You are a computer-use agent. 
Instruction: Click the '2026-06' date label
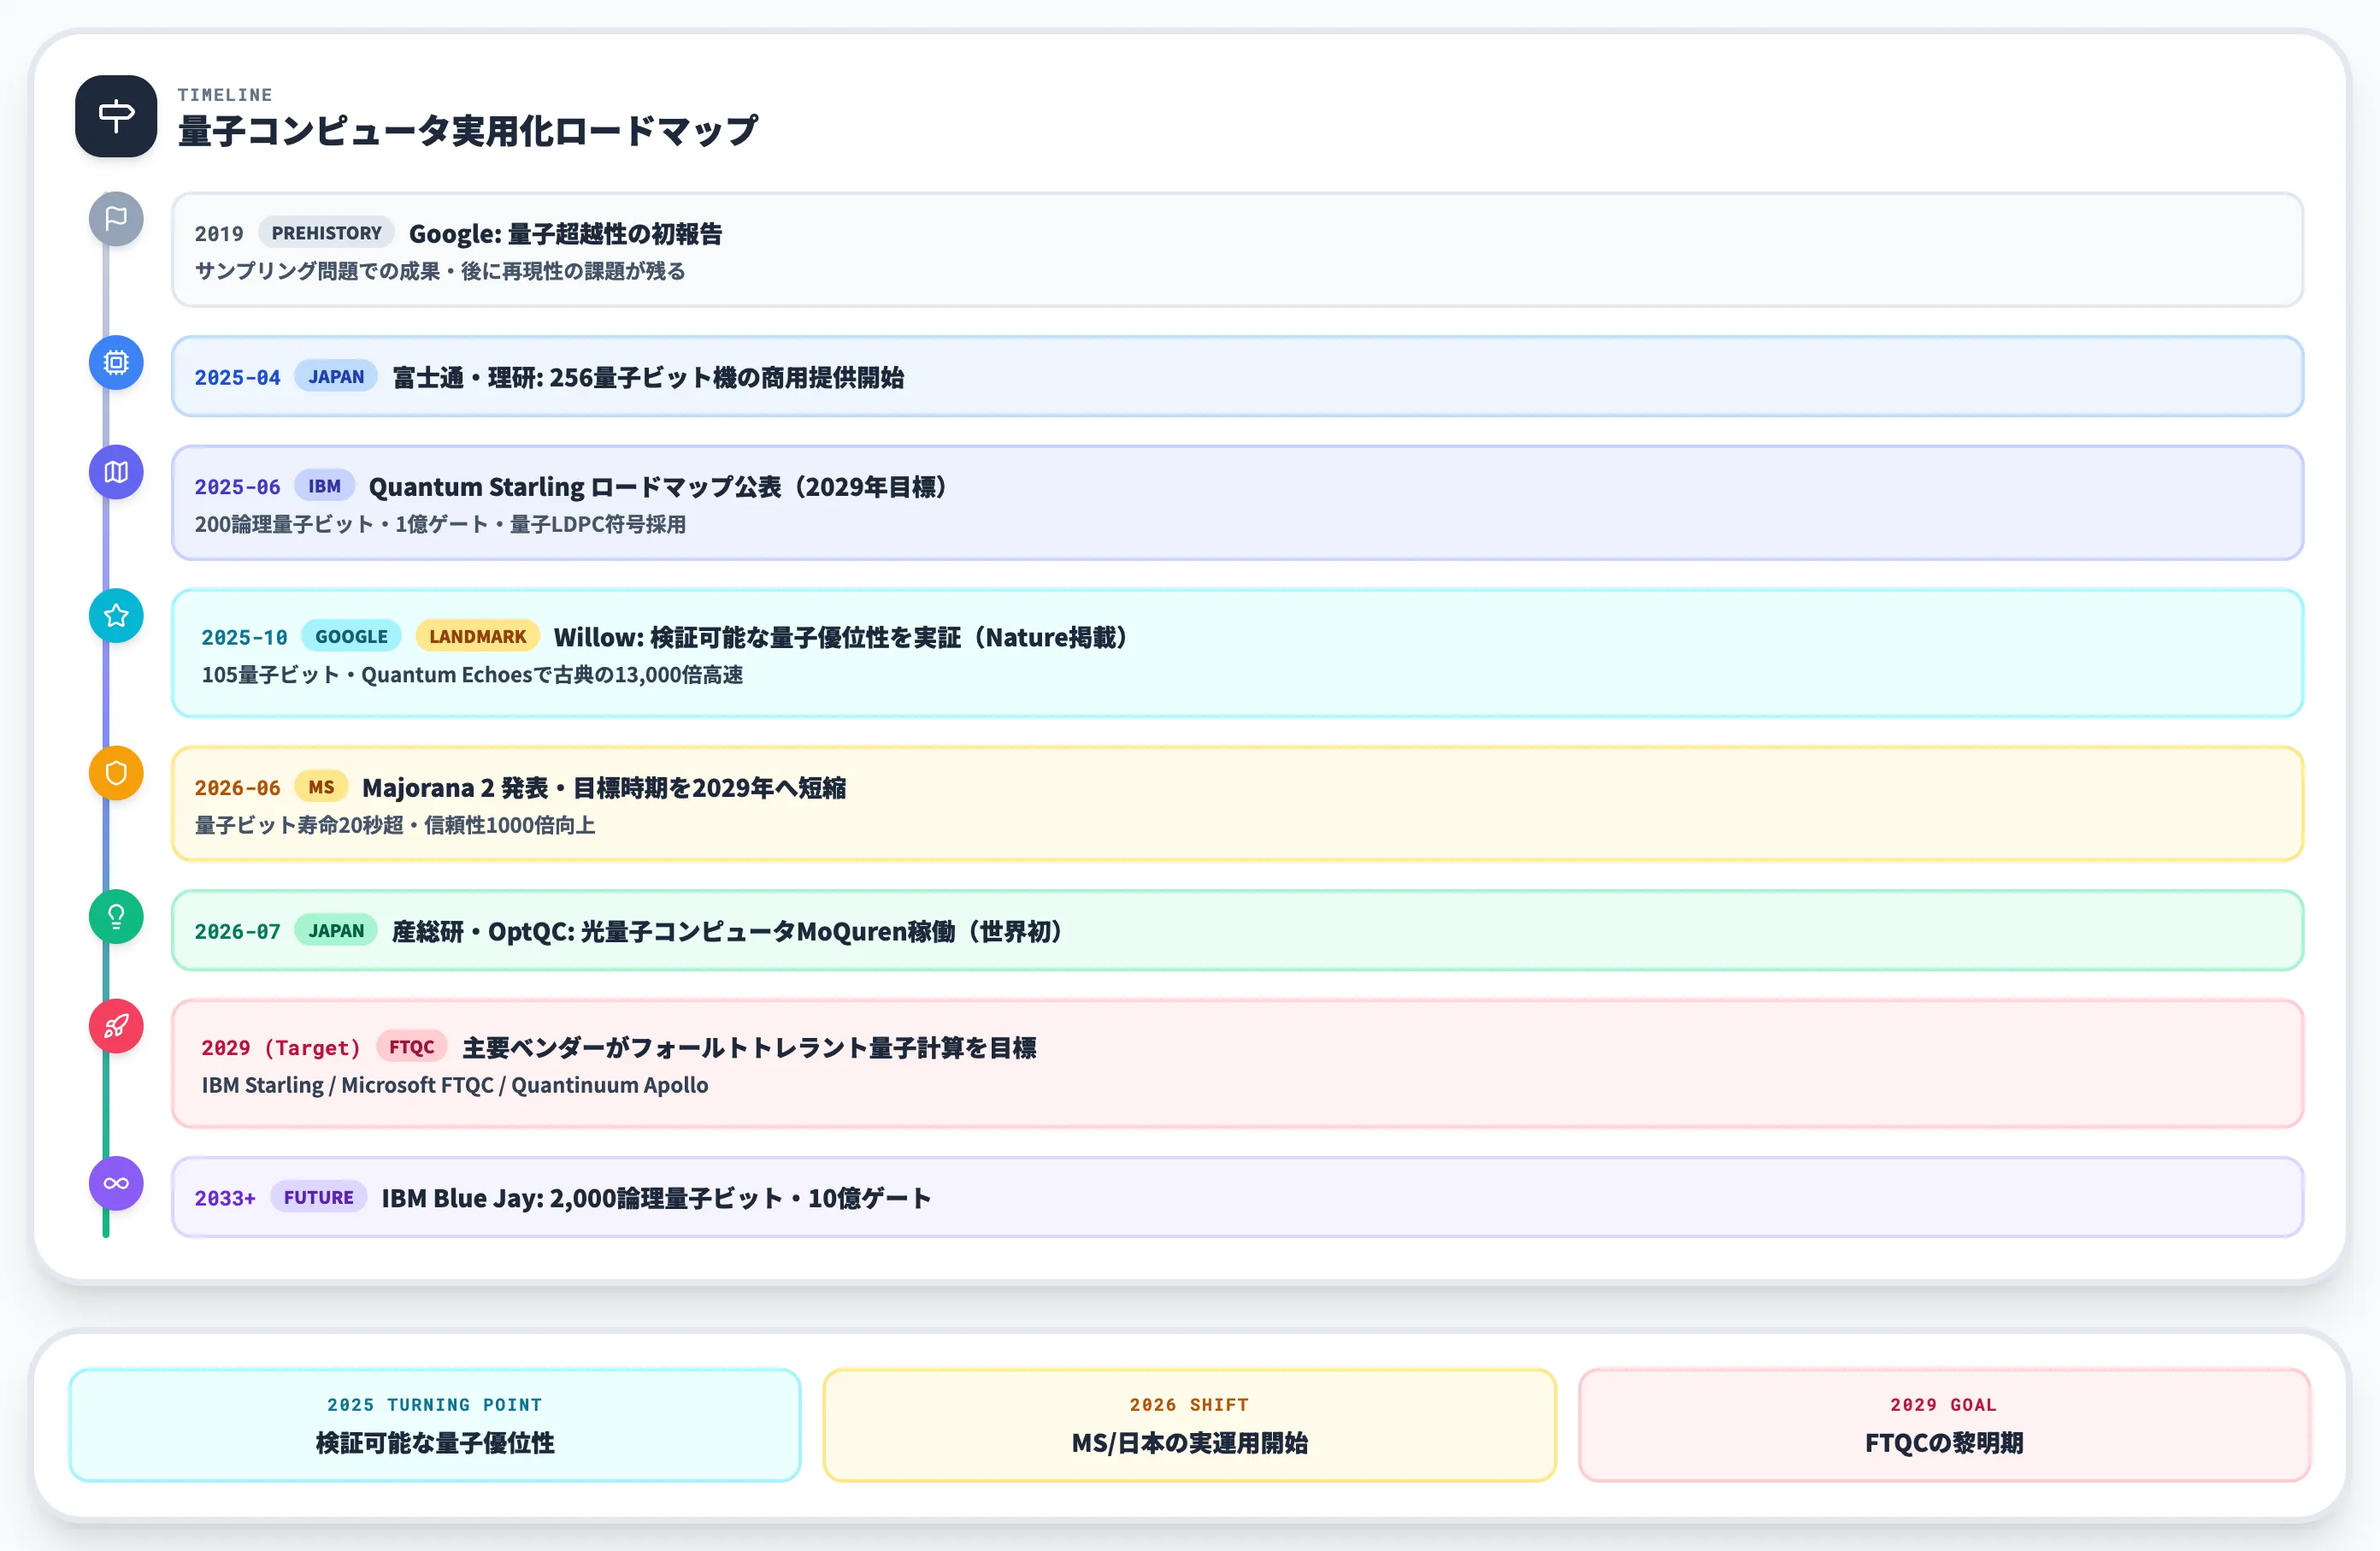(238, 788)
